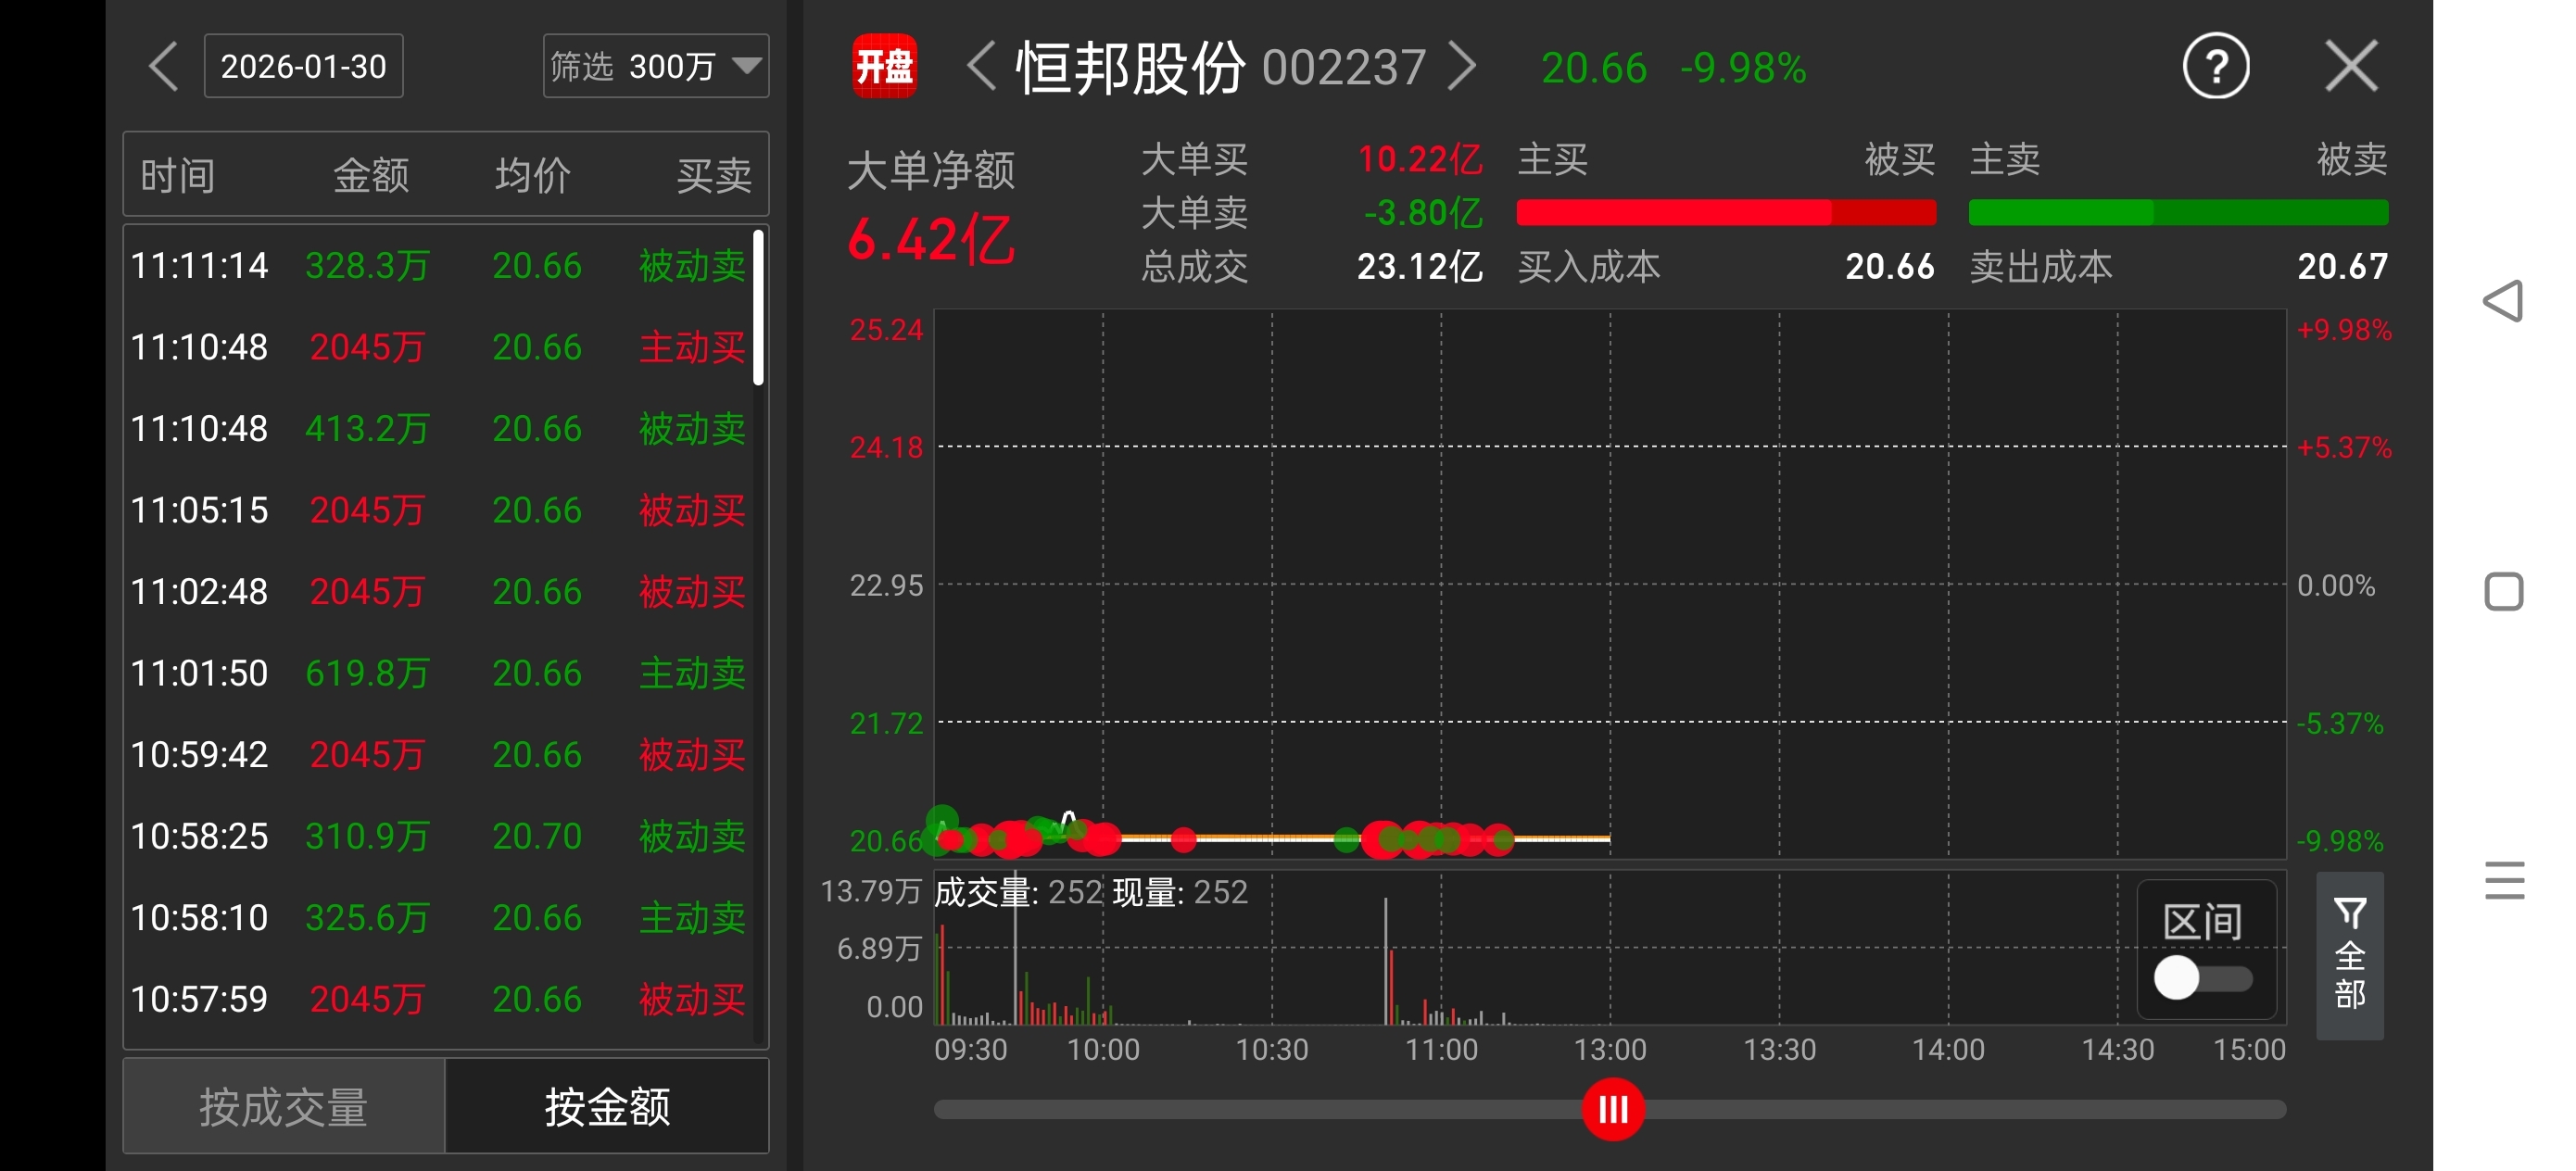Tap the Android back triangle button
Image resolution: width=2576 pixels, height=1171 pixels.
[x=2503, y=301]
